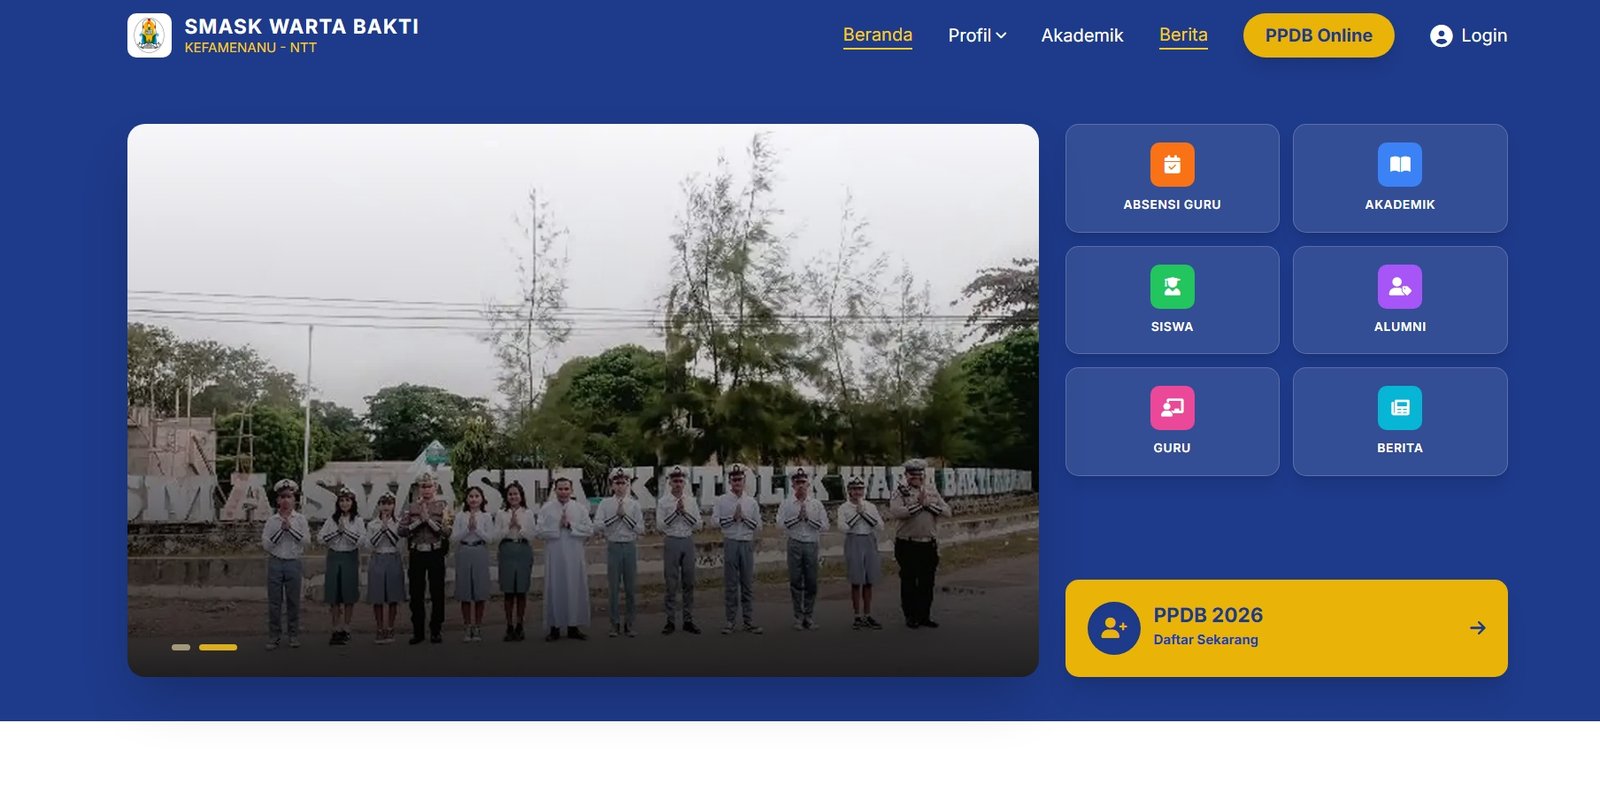
Task: Open the Alumni purple people icon
Action: pos(1400,287)
